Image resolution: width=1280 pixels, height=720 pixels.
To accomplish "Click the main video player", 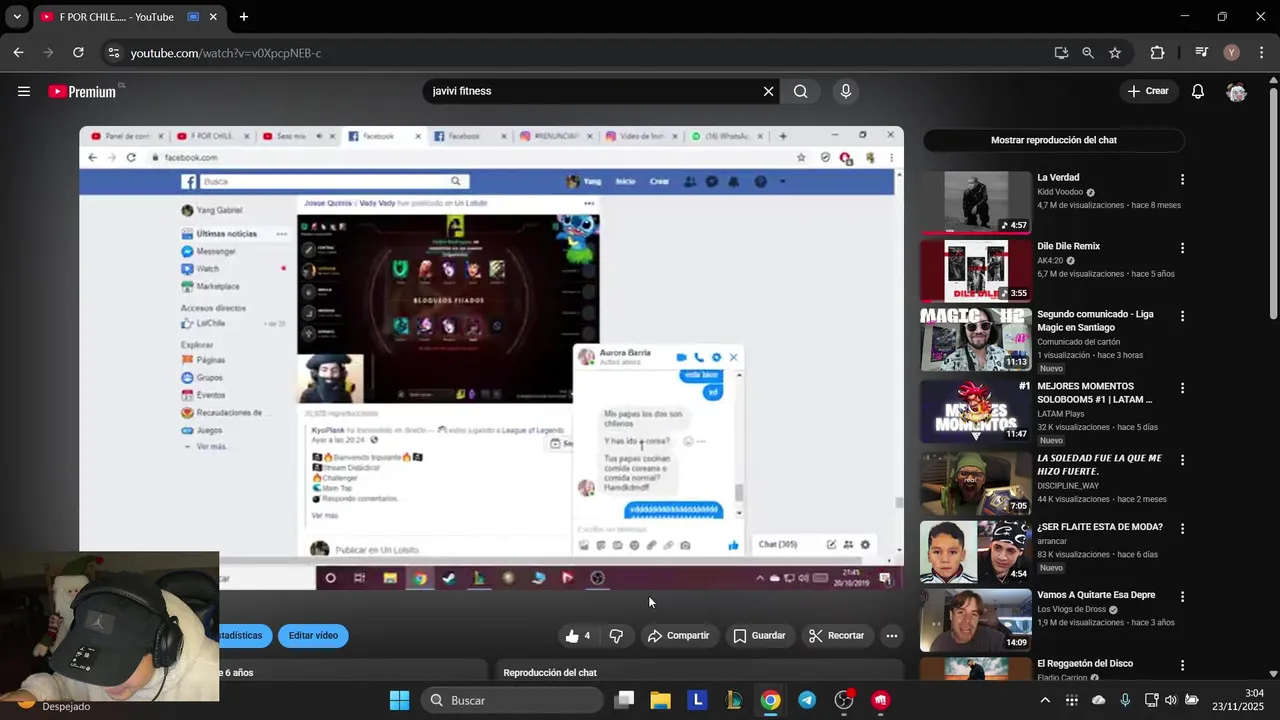I will [491, 358].
